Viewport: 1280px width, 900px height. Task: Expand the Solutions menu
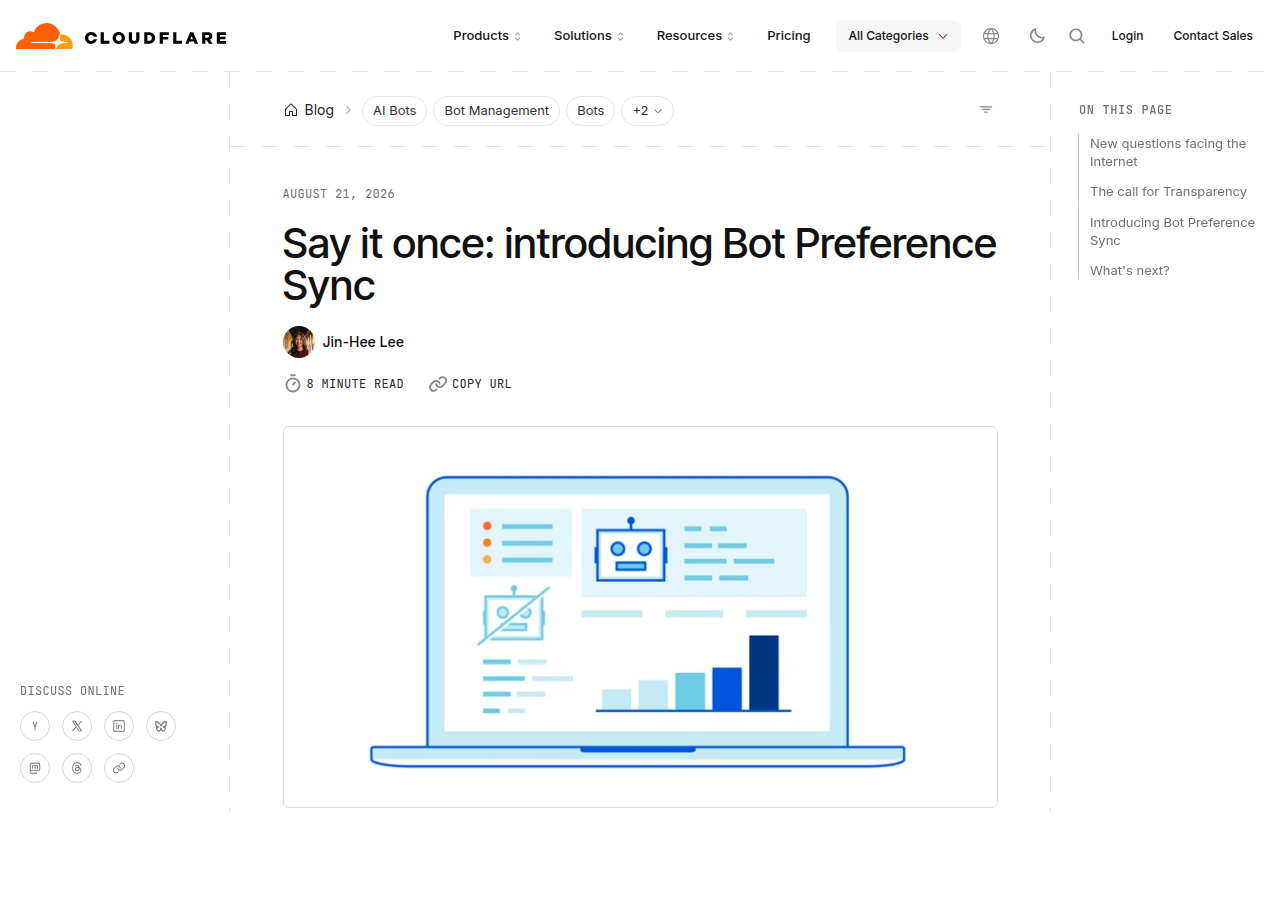[589, 36]
